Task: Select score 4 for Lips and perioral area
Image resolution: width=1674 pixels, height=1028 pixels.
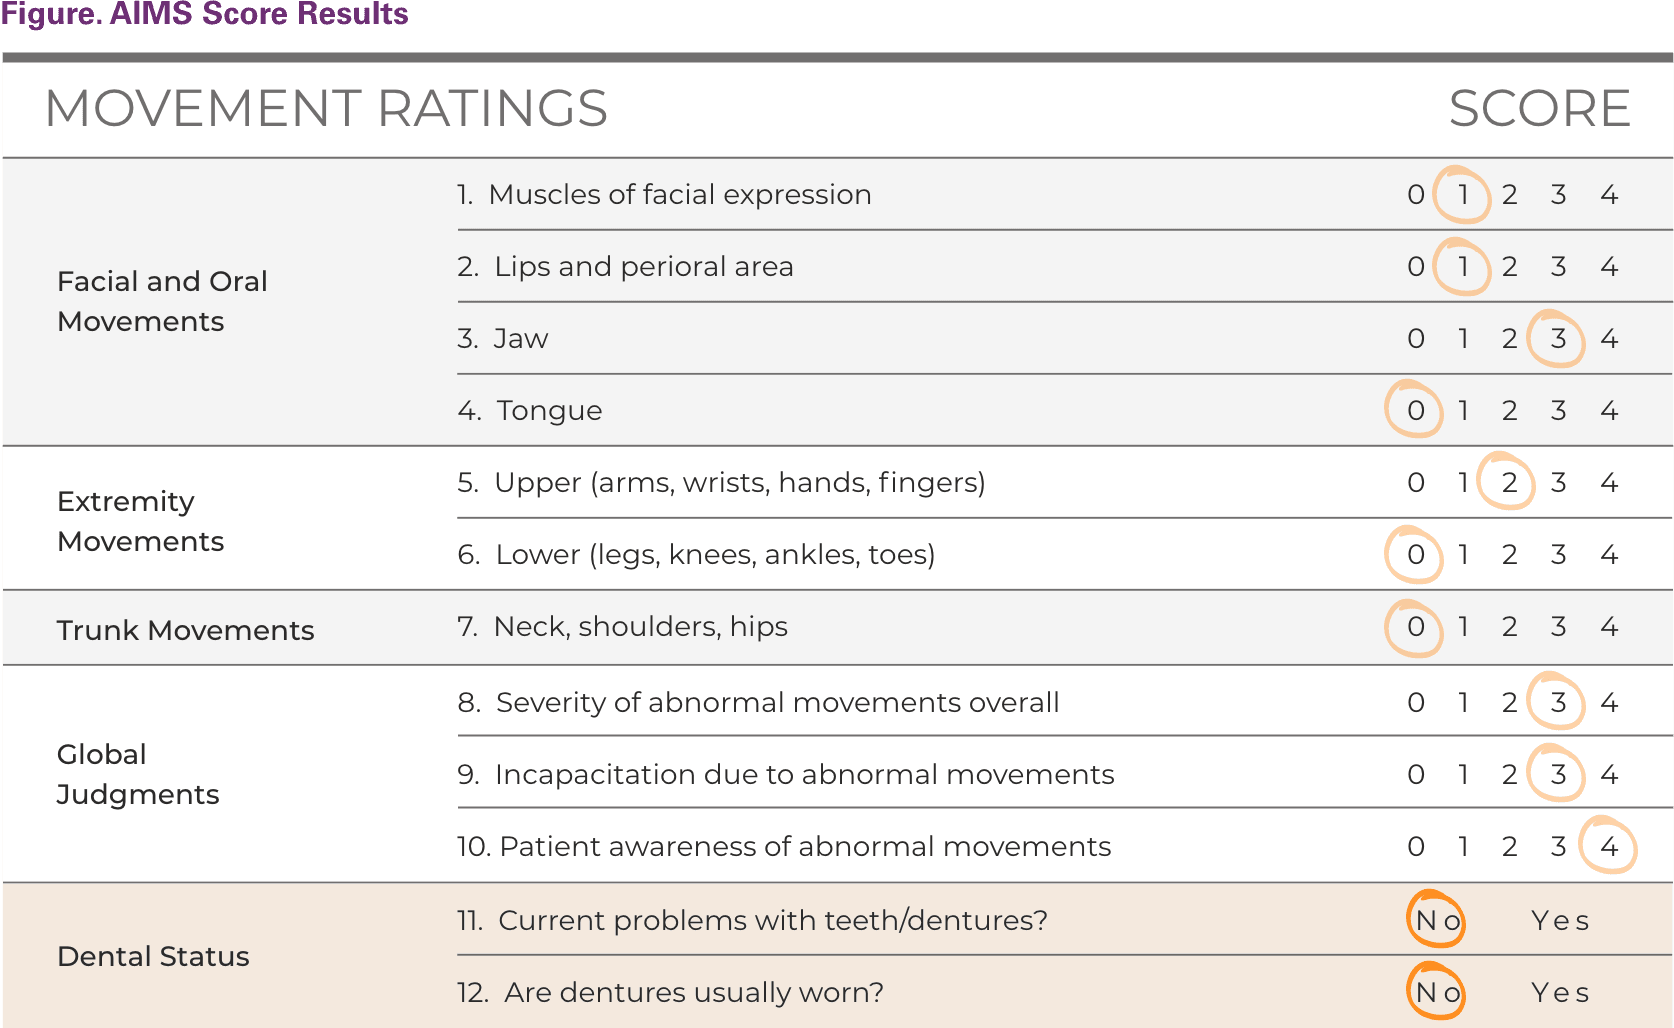Action: coord(1609,266)
